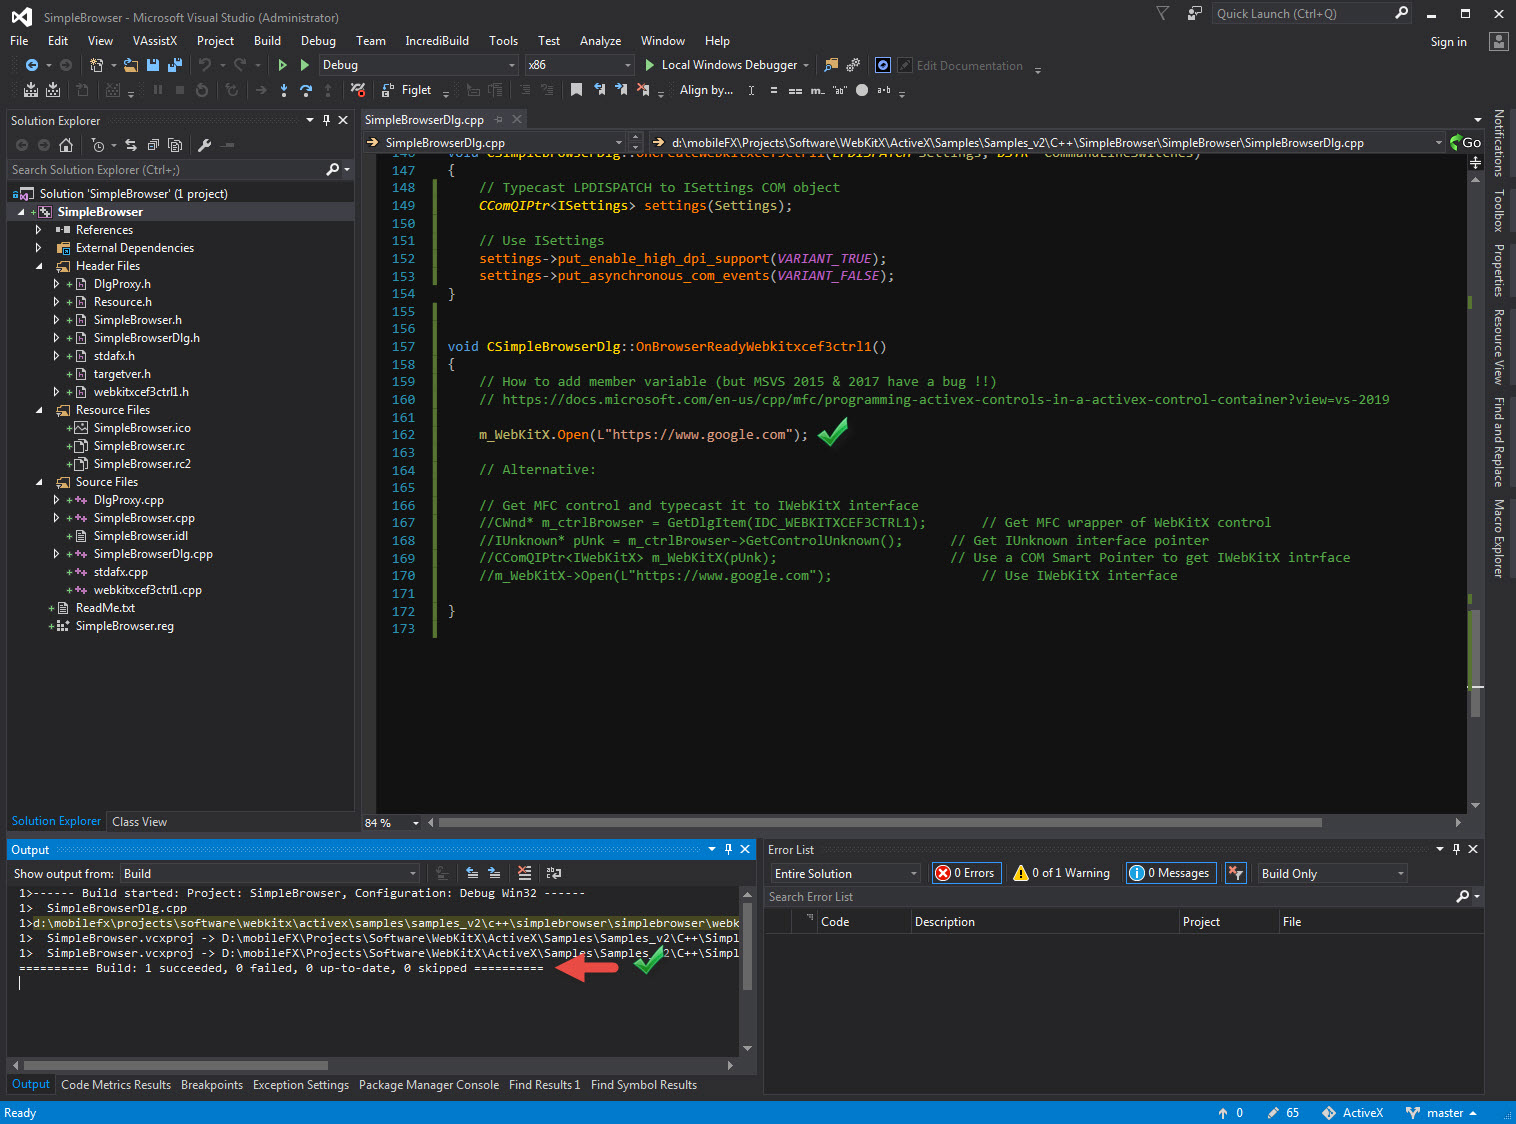The image size is (1516, 1124).
Task: Collapse the Header Files folder
Action: point(39,266)
